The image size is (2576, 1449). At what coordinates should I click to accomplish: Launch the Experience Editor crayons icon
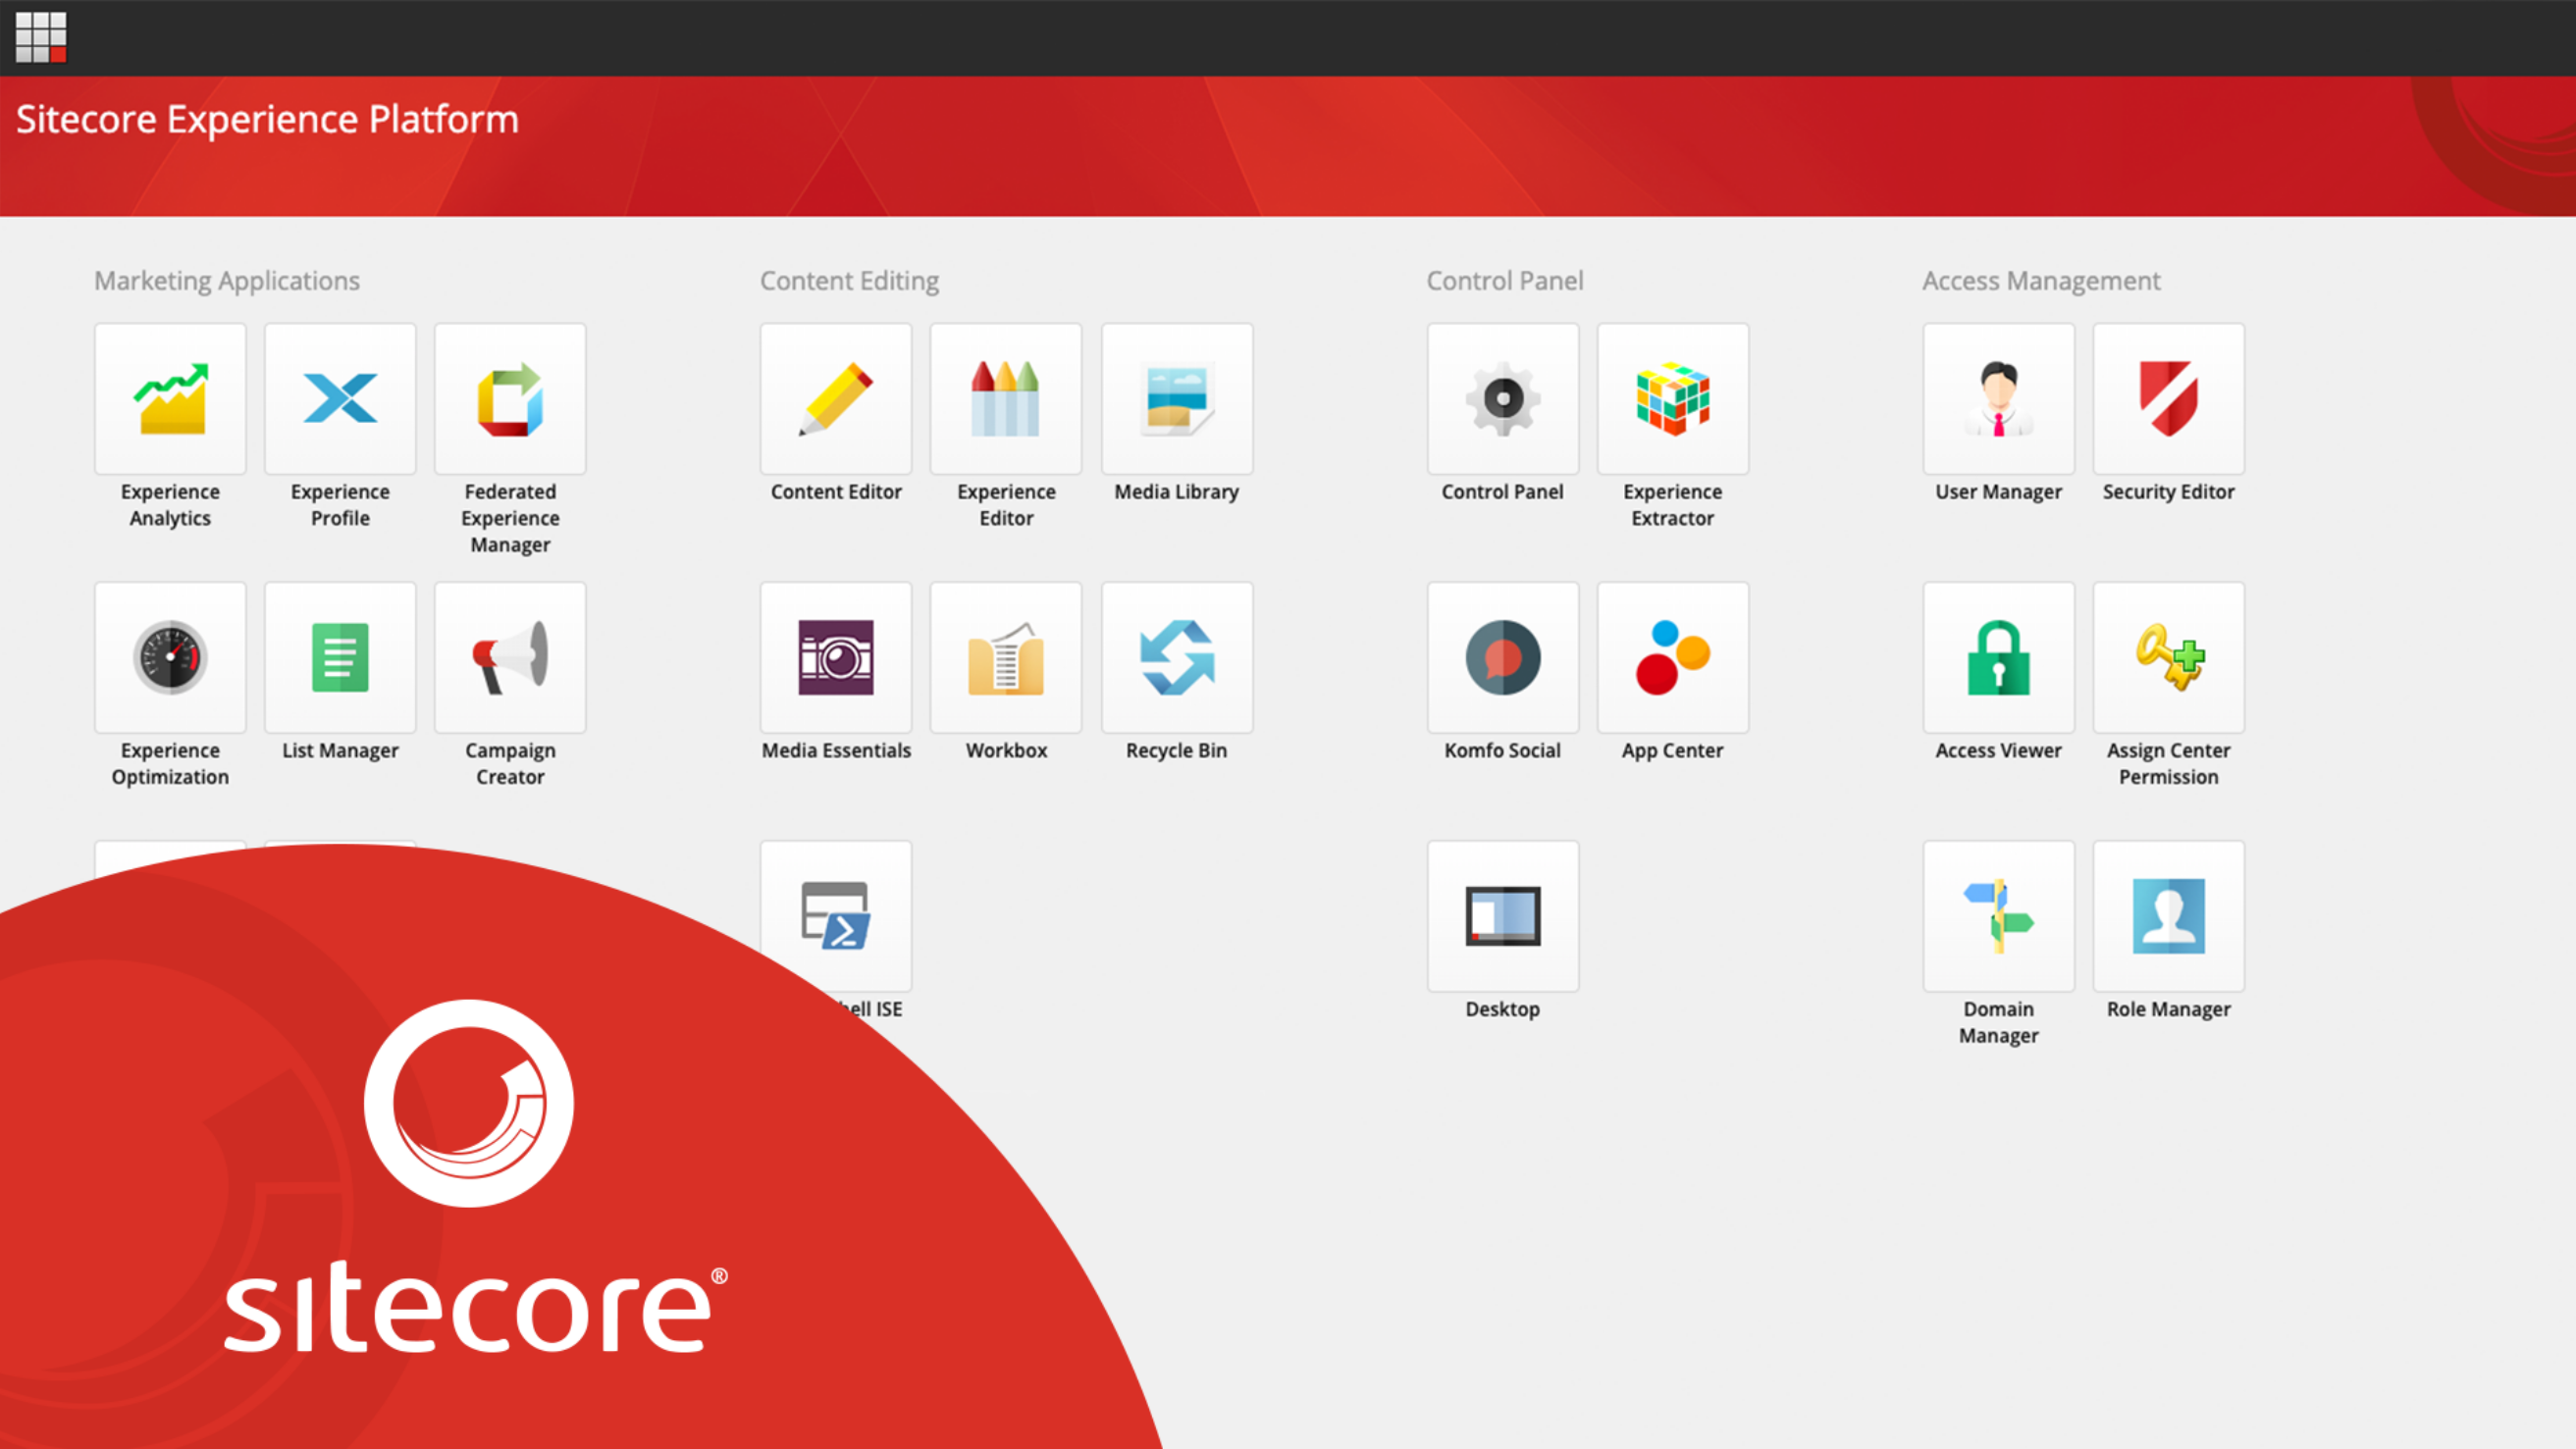(x=1006, y=399)
